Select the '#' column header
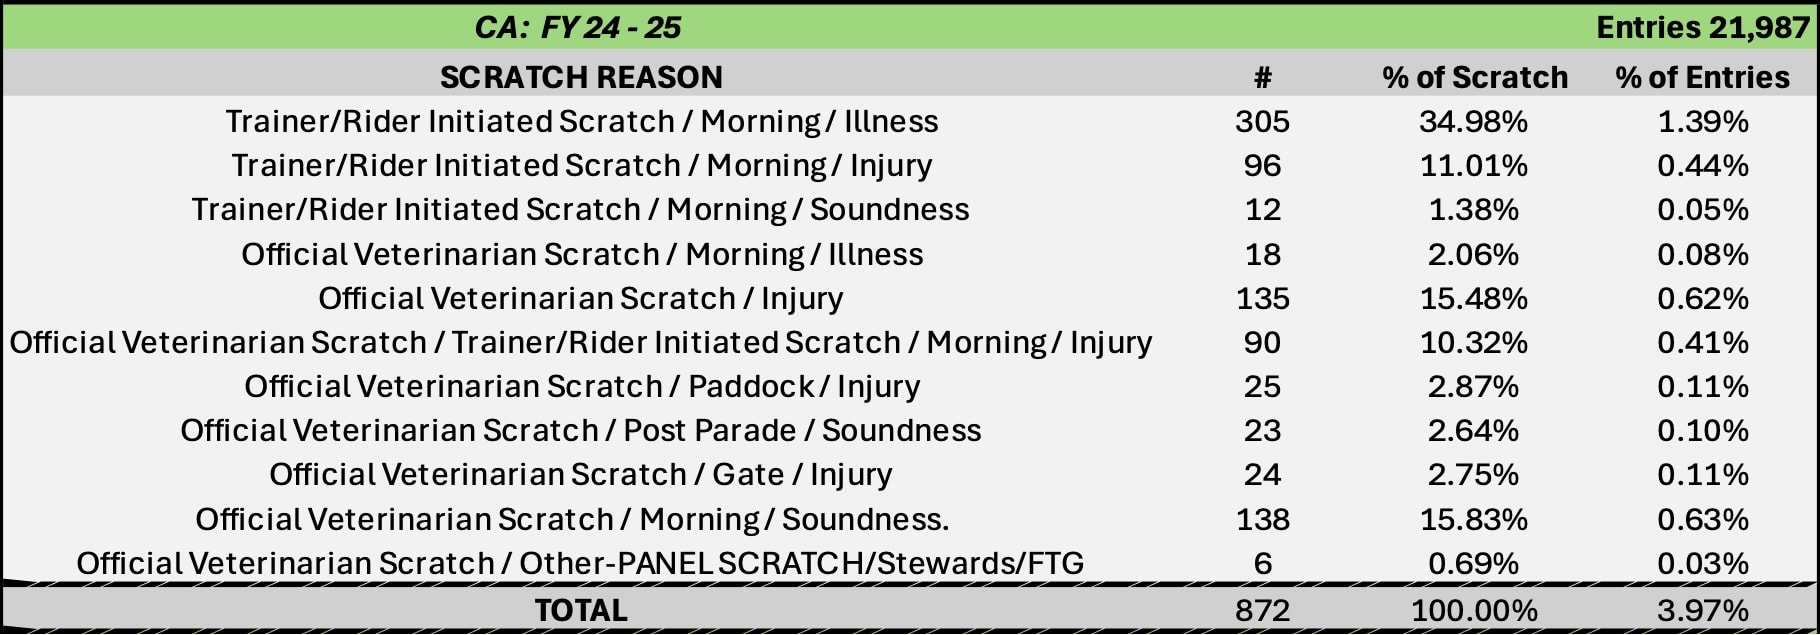 pos(1262,77)
